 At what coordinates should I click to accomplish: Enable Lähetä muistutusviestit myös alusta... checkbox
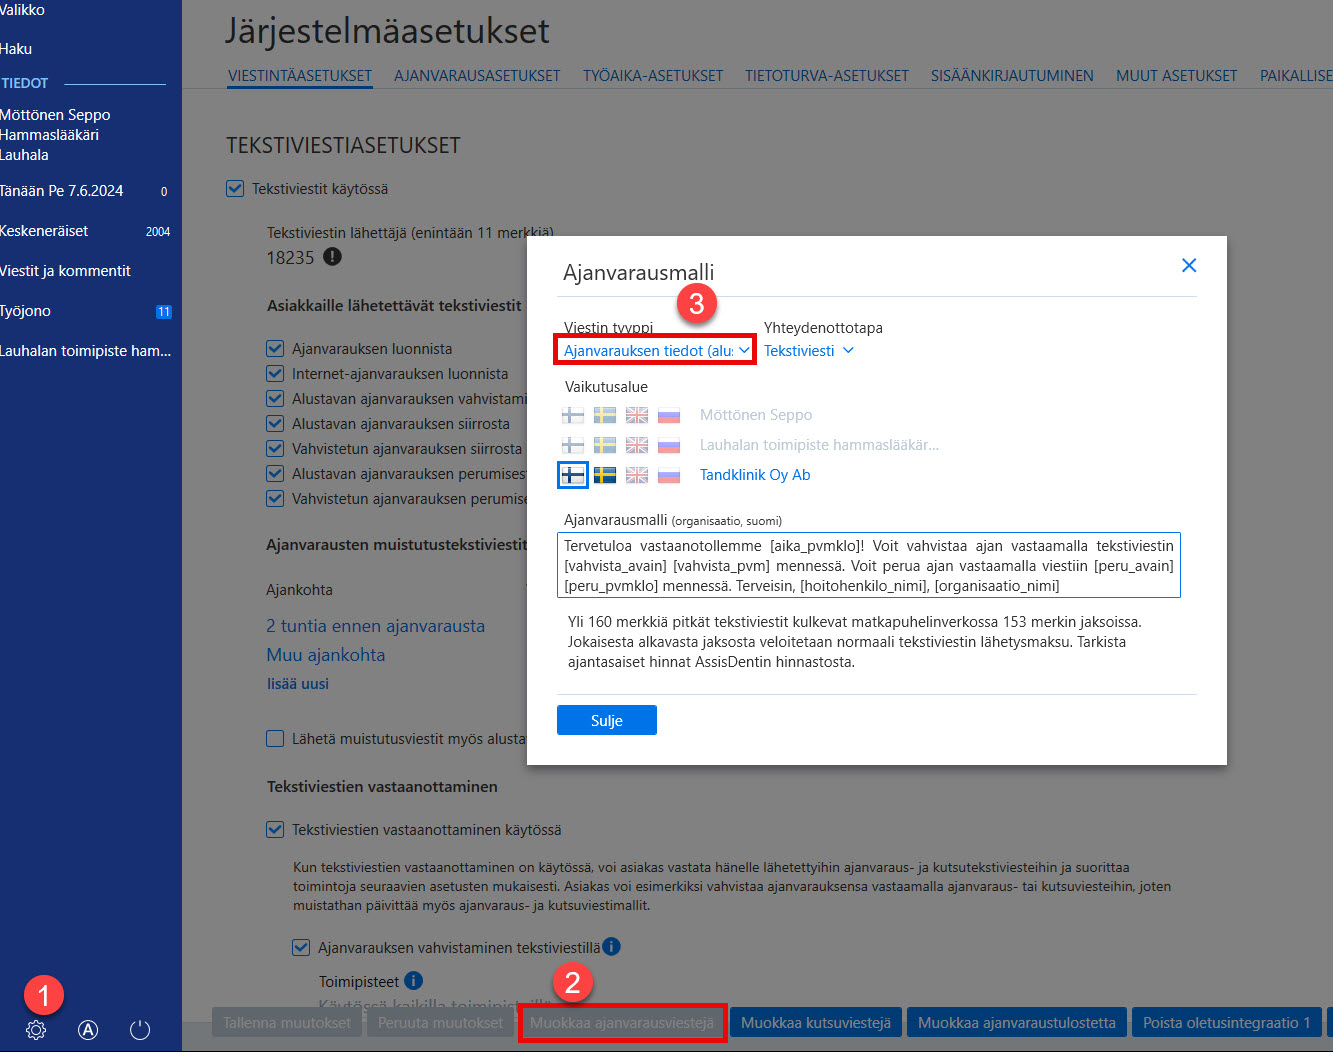275,739
